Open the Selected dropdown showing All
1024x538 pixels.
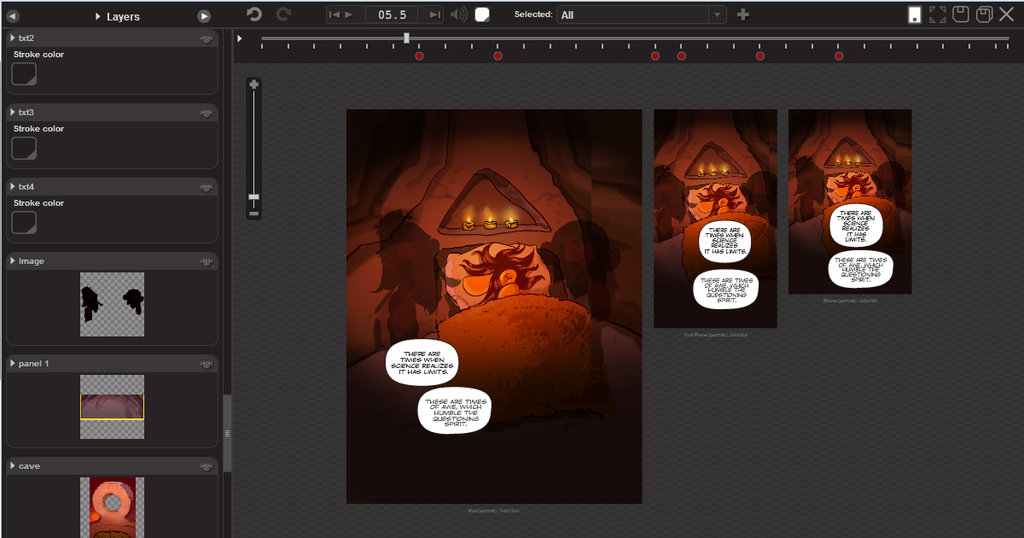click(641, 14)
